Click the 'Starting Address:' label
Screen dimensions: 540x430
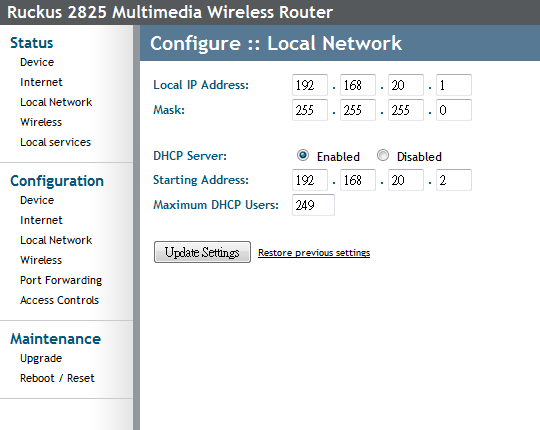point(201,180)
